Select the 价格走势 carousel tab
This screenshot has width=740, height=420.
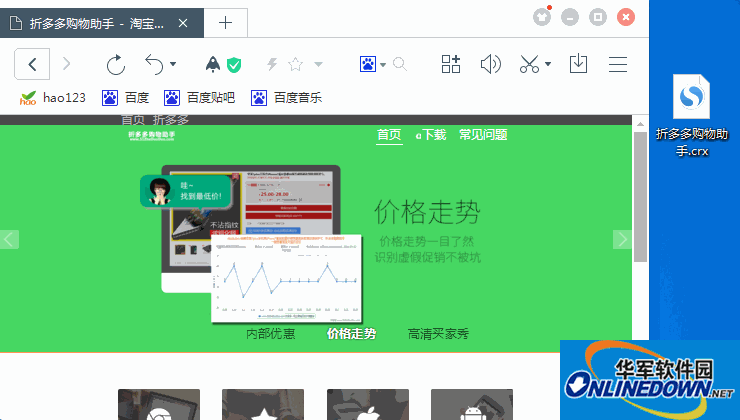pyautogui.click(x=352, y=334)
